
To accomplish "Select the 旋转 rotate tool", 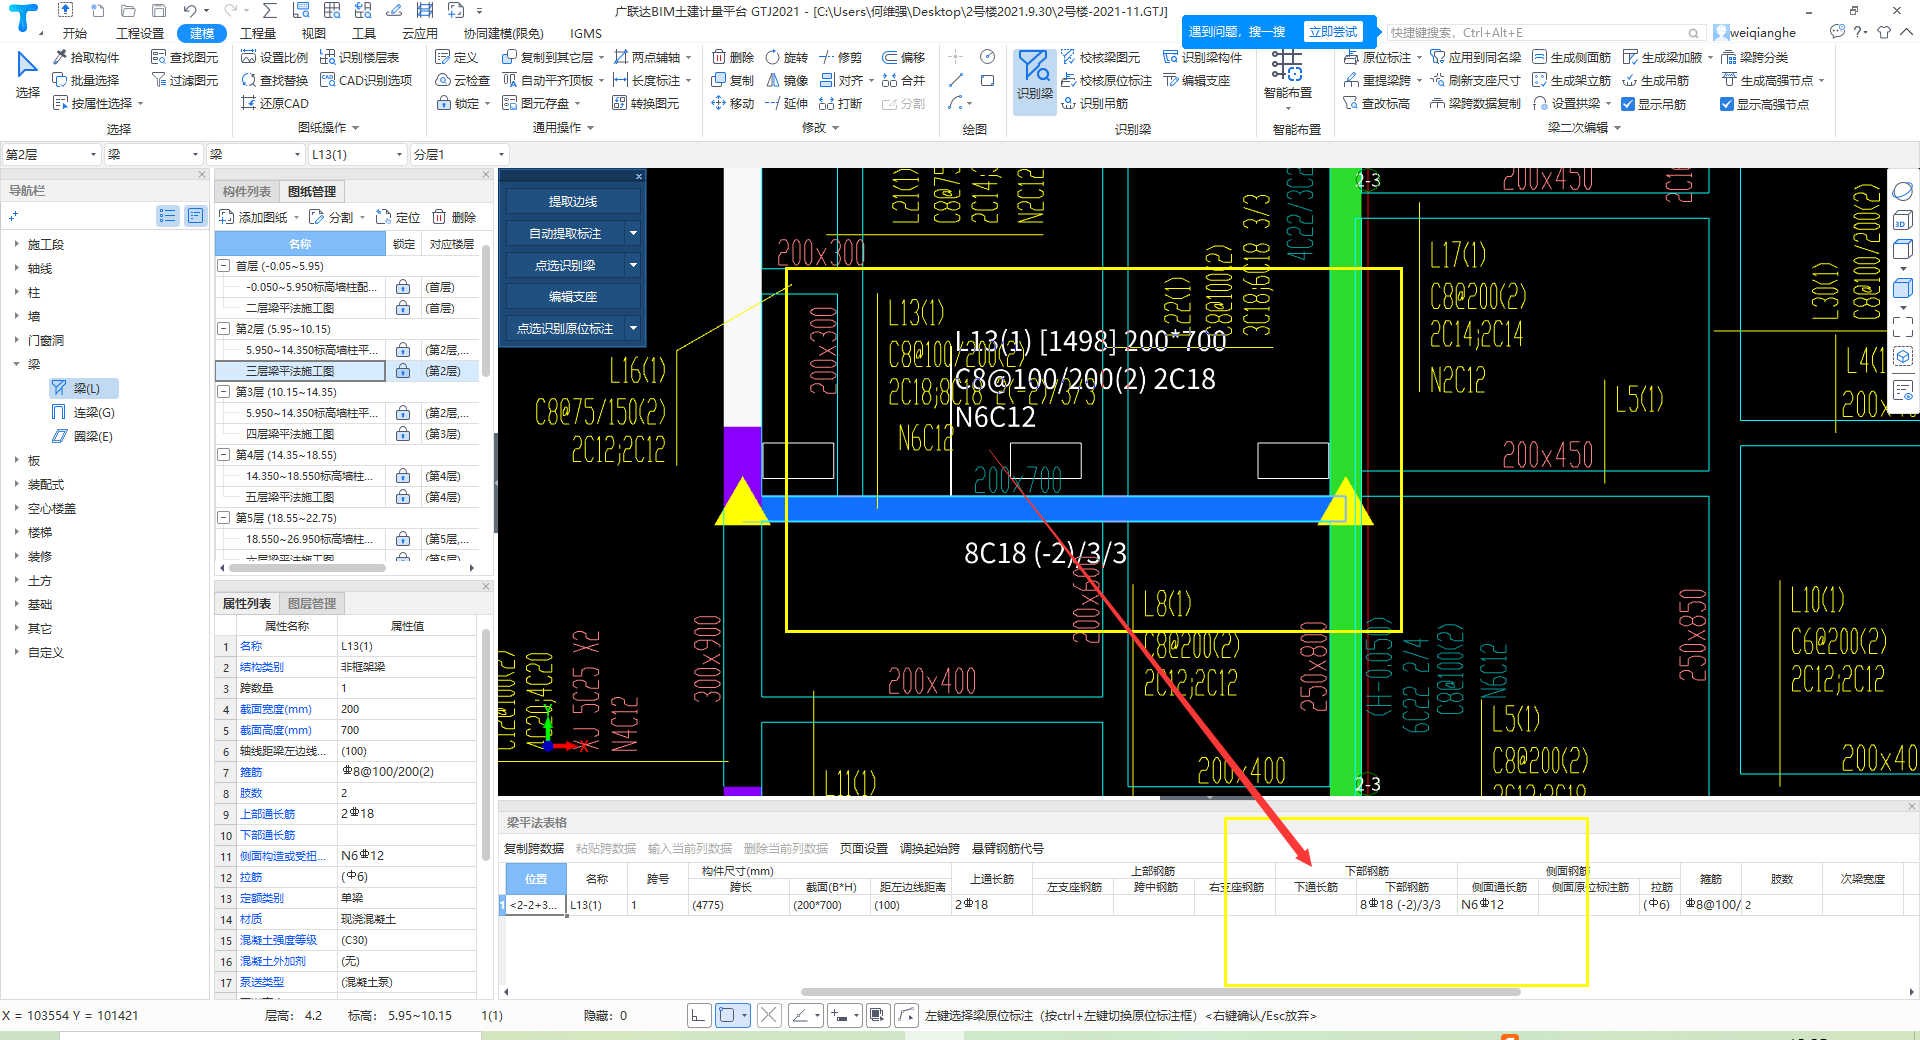I will point(787,57).
